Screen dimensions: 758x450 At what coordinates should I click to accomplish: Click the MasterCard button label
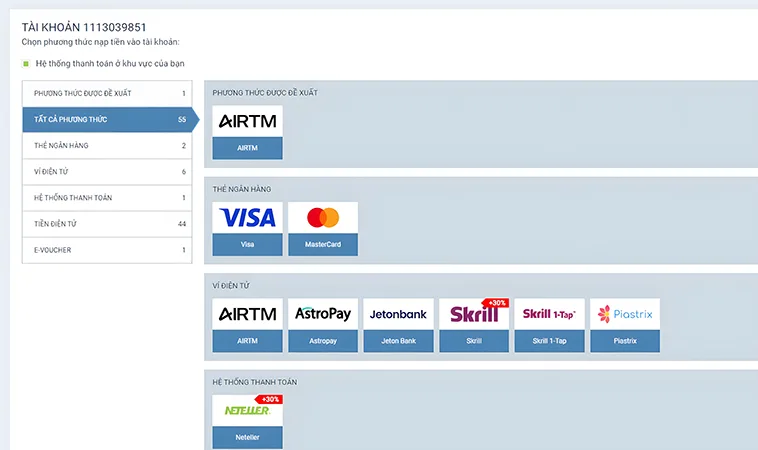(x=323, y=245)
